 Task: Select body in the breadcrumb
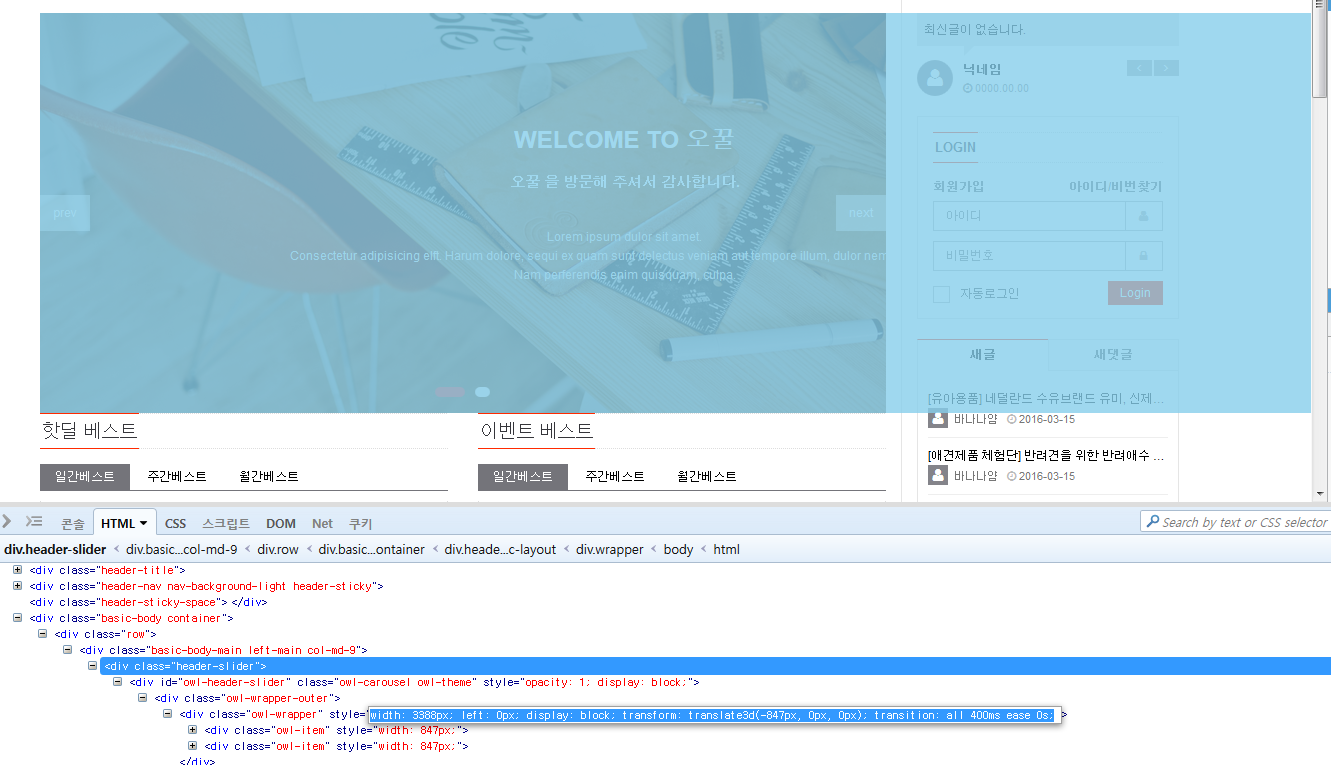coord(678,549)
